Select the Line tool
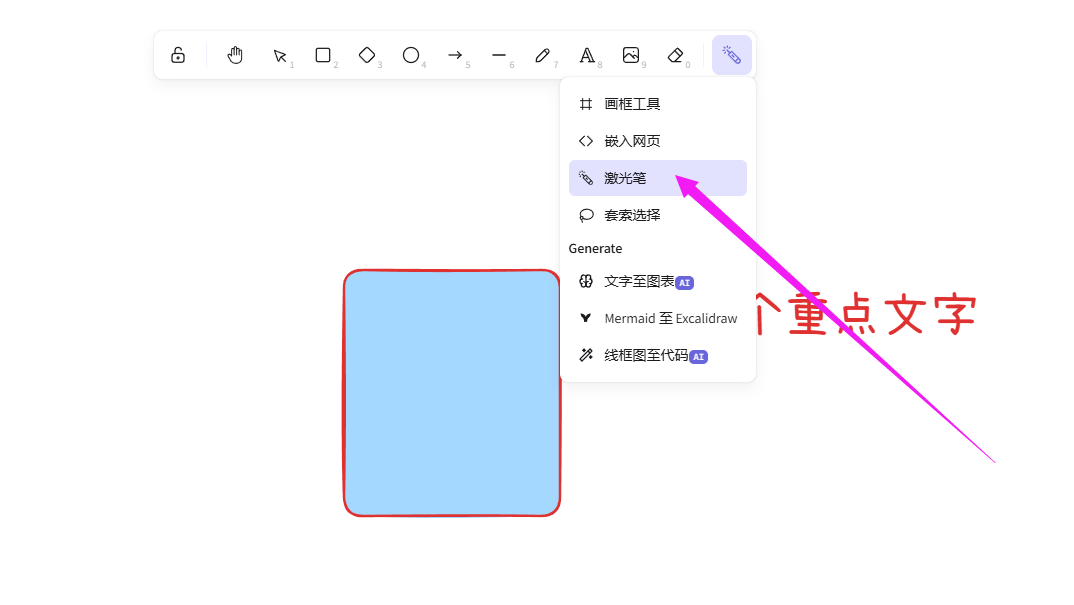 tap(499, 55)
